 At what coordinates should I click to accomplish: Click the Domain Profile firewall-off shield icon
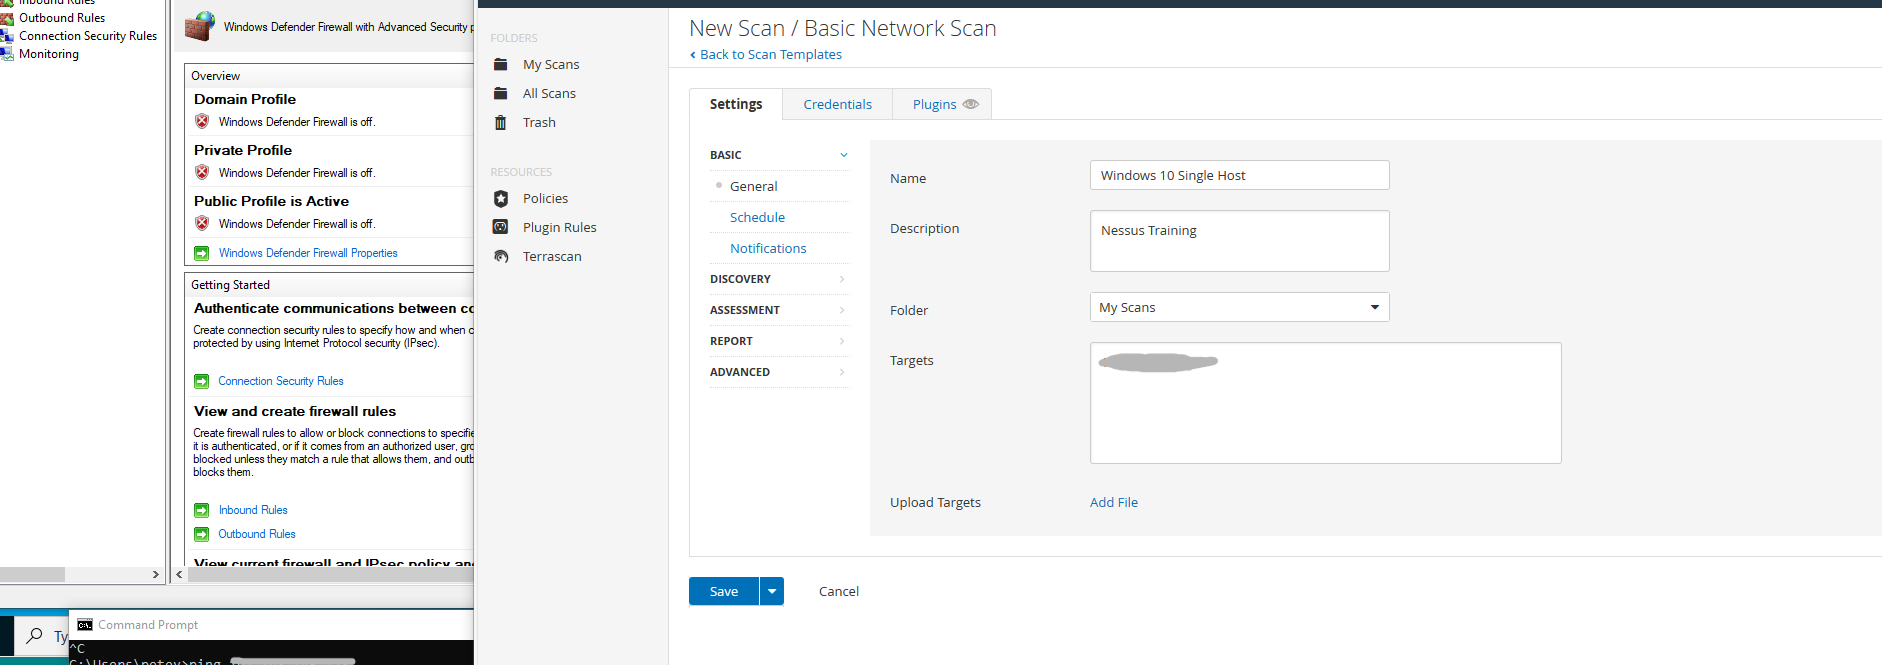click(202, 121)
